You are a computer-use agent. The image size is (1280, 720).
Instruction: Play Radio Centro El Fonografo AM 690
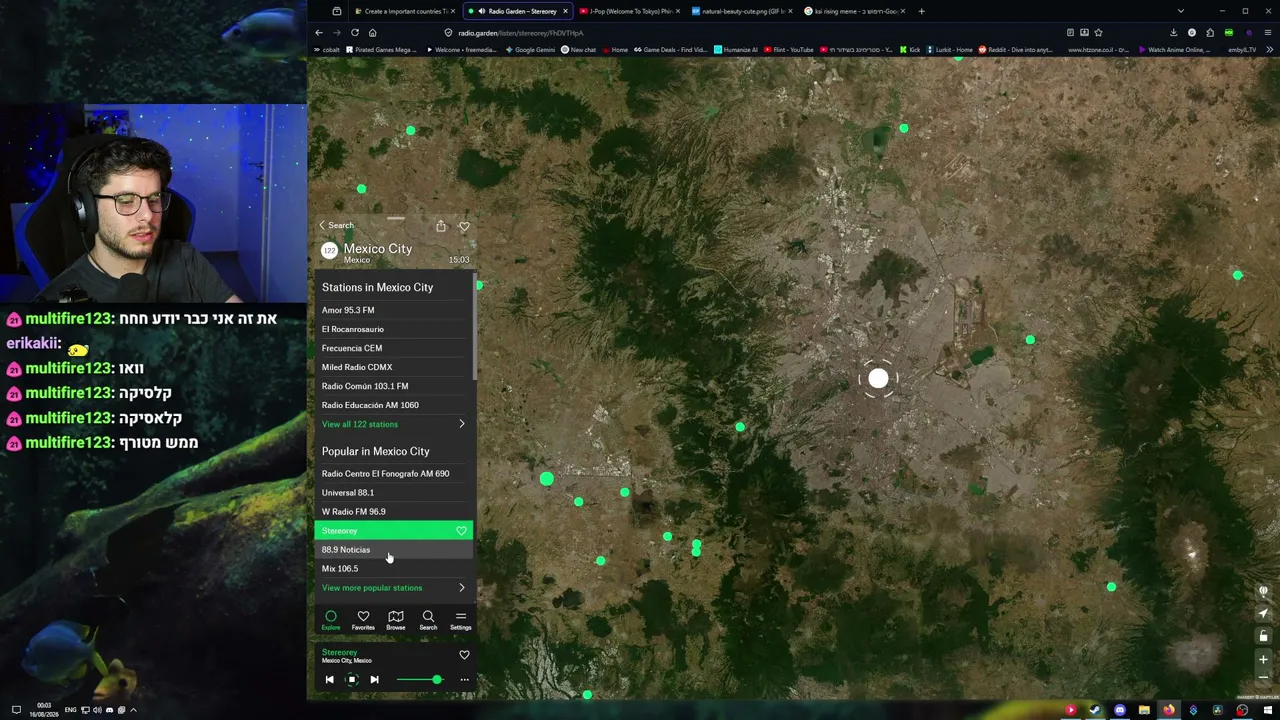pos(394,474)
